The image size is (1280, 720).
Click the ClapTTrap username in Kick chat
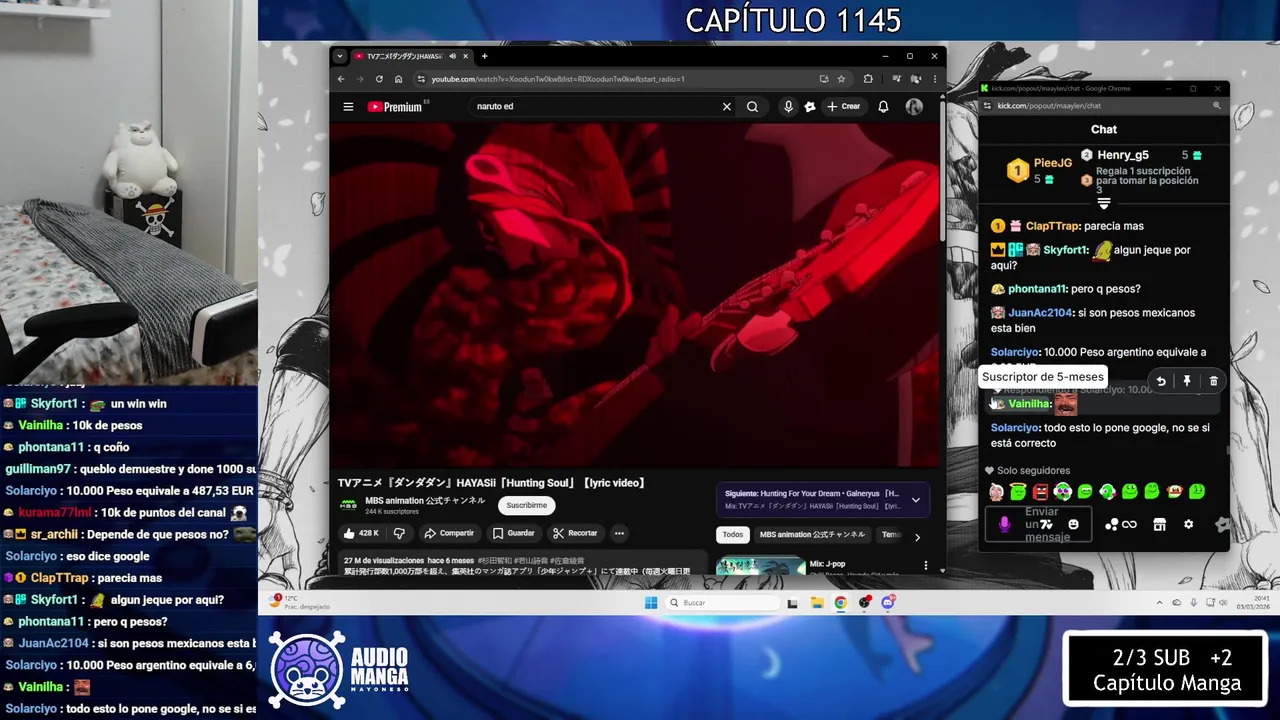coord(1053,226)
